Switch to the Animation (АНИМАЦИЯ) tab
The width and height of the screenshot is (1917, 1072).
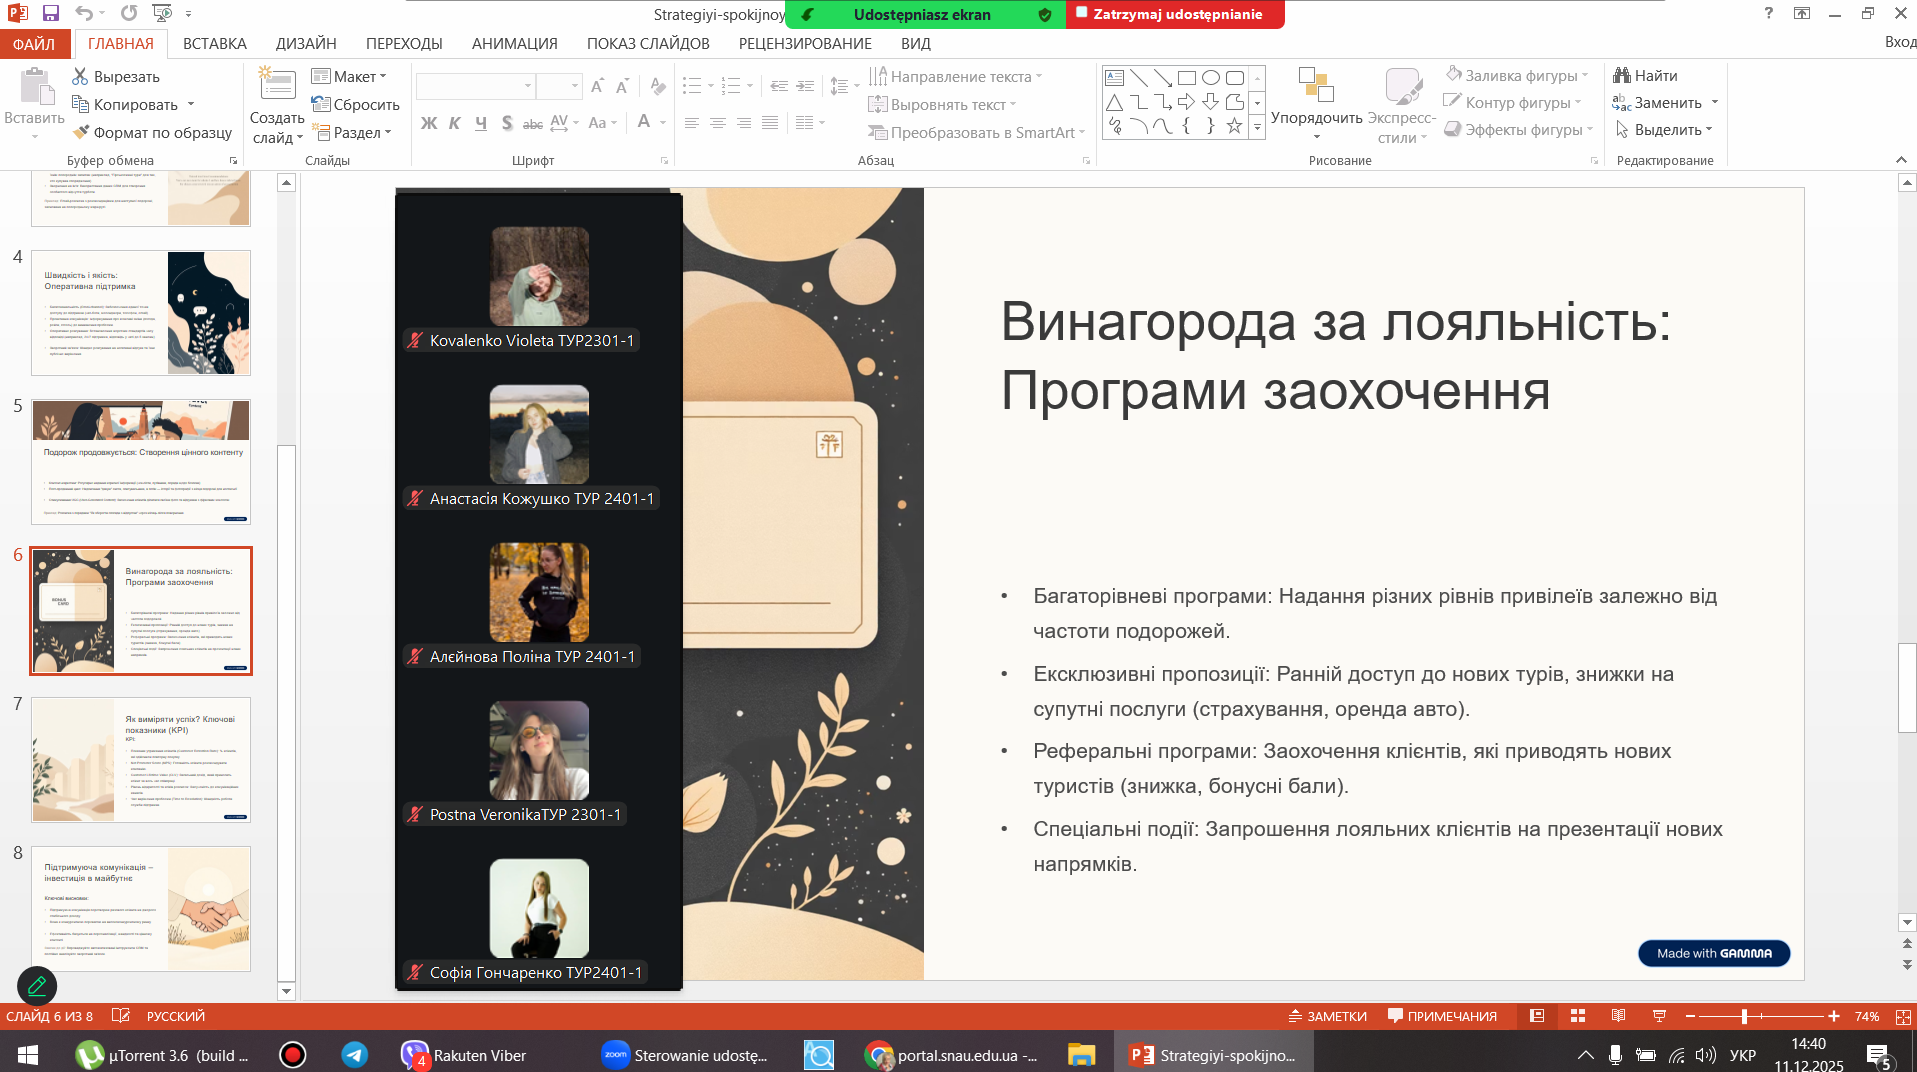click(x=514, y=44)
